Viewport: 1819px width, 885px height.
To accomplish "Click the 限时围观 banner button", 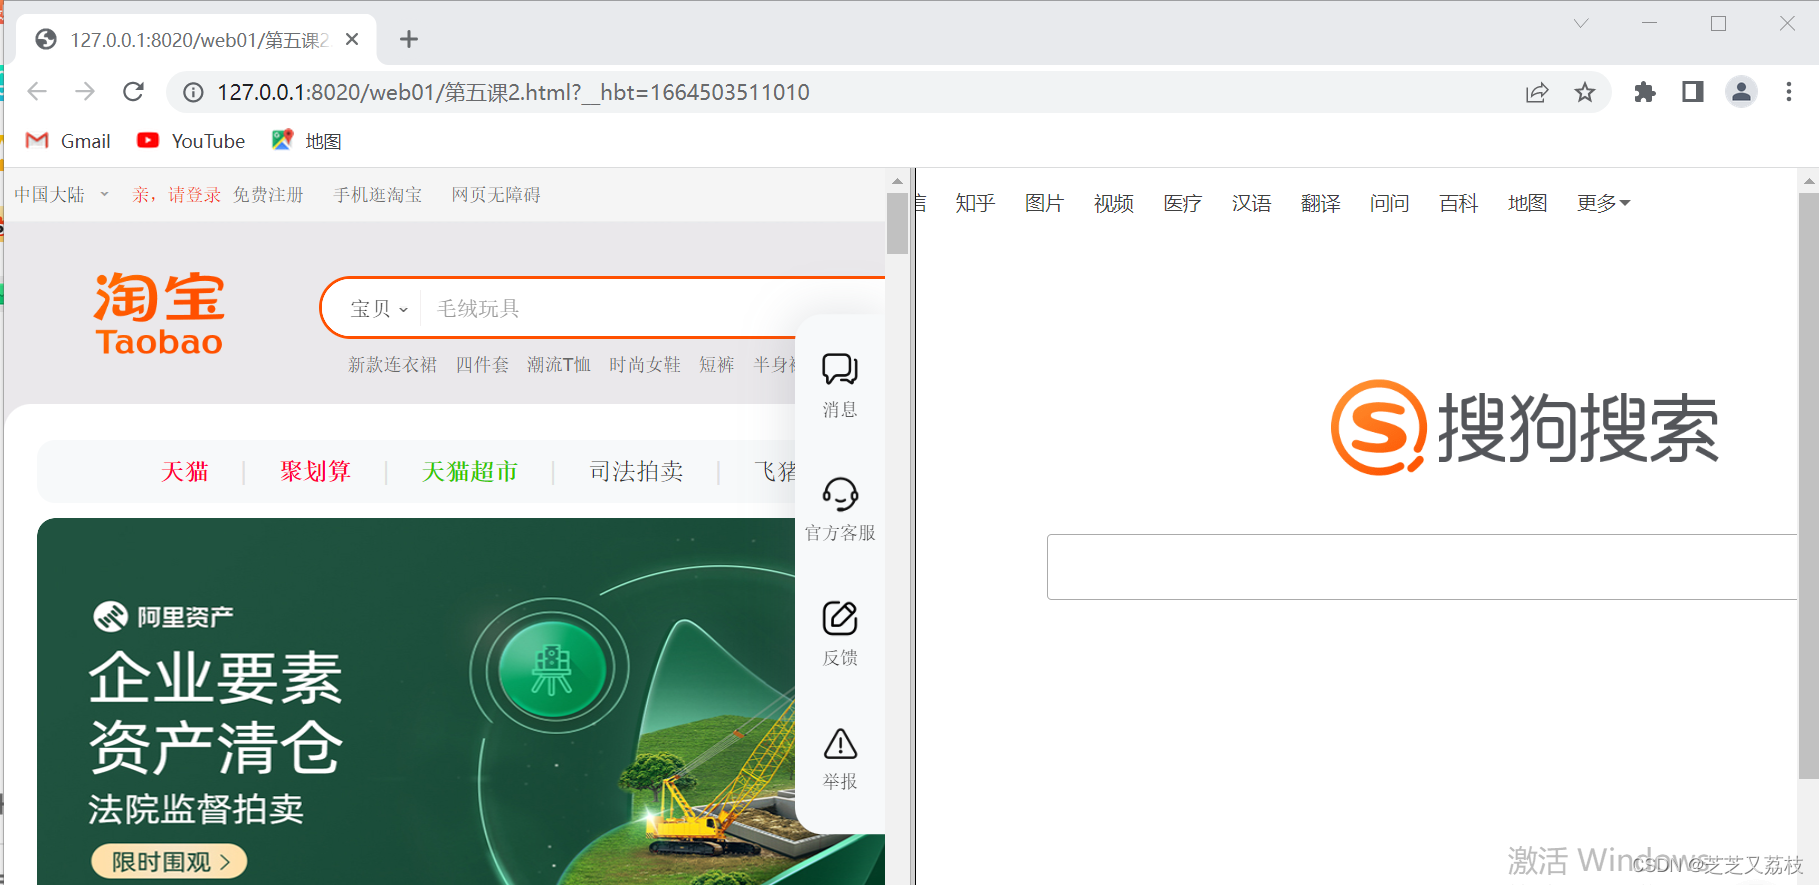I will pos(169,861).
